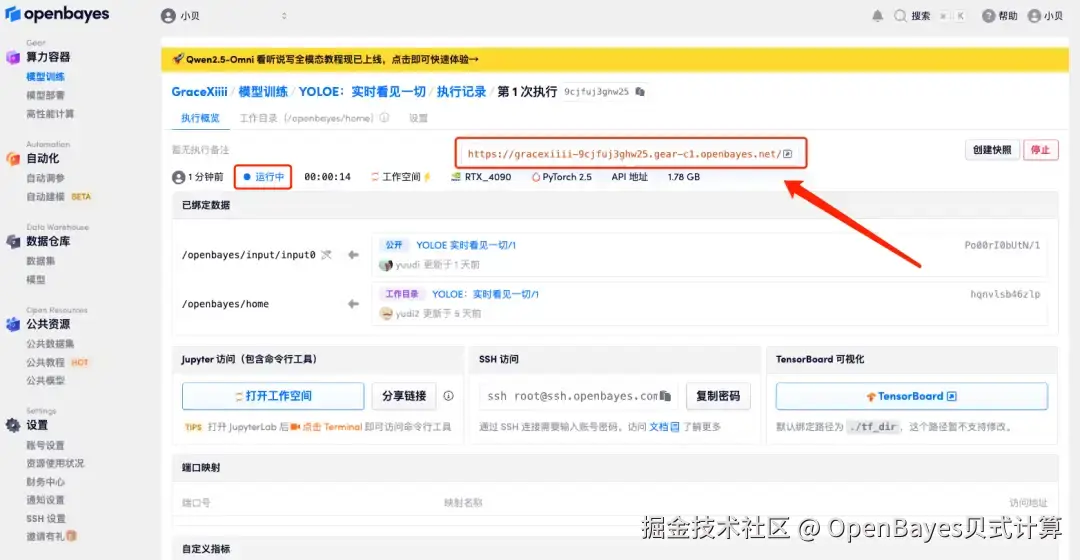Show info icon beside 分享链接
Viewport: 1080px width, 560px height.
[x=448, y=396]
